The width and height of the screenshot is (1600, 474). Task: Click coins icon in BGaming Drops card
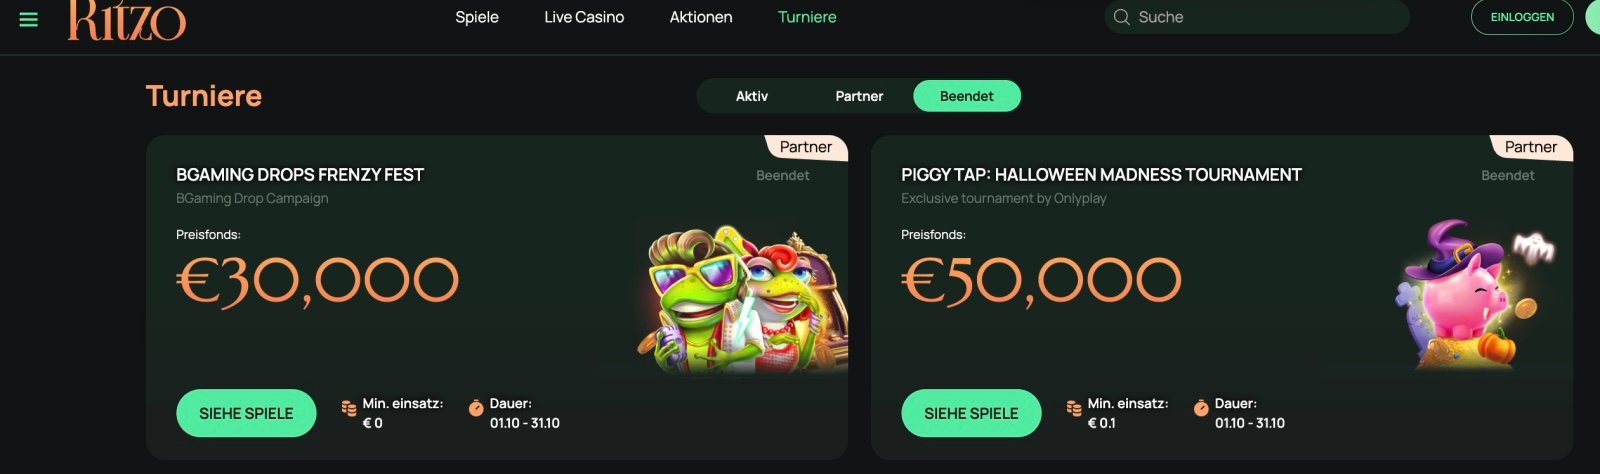[349, 408]
